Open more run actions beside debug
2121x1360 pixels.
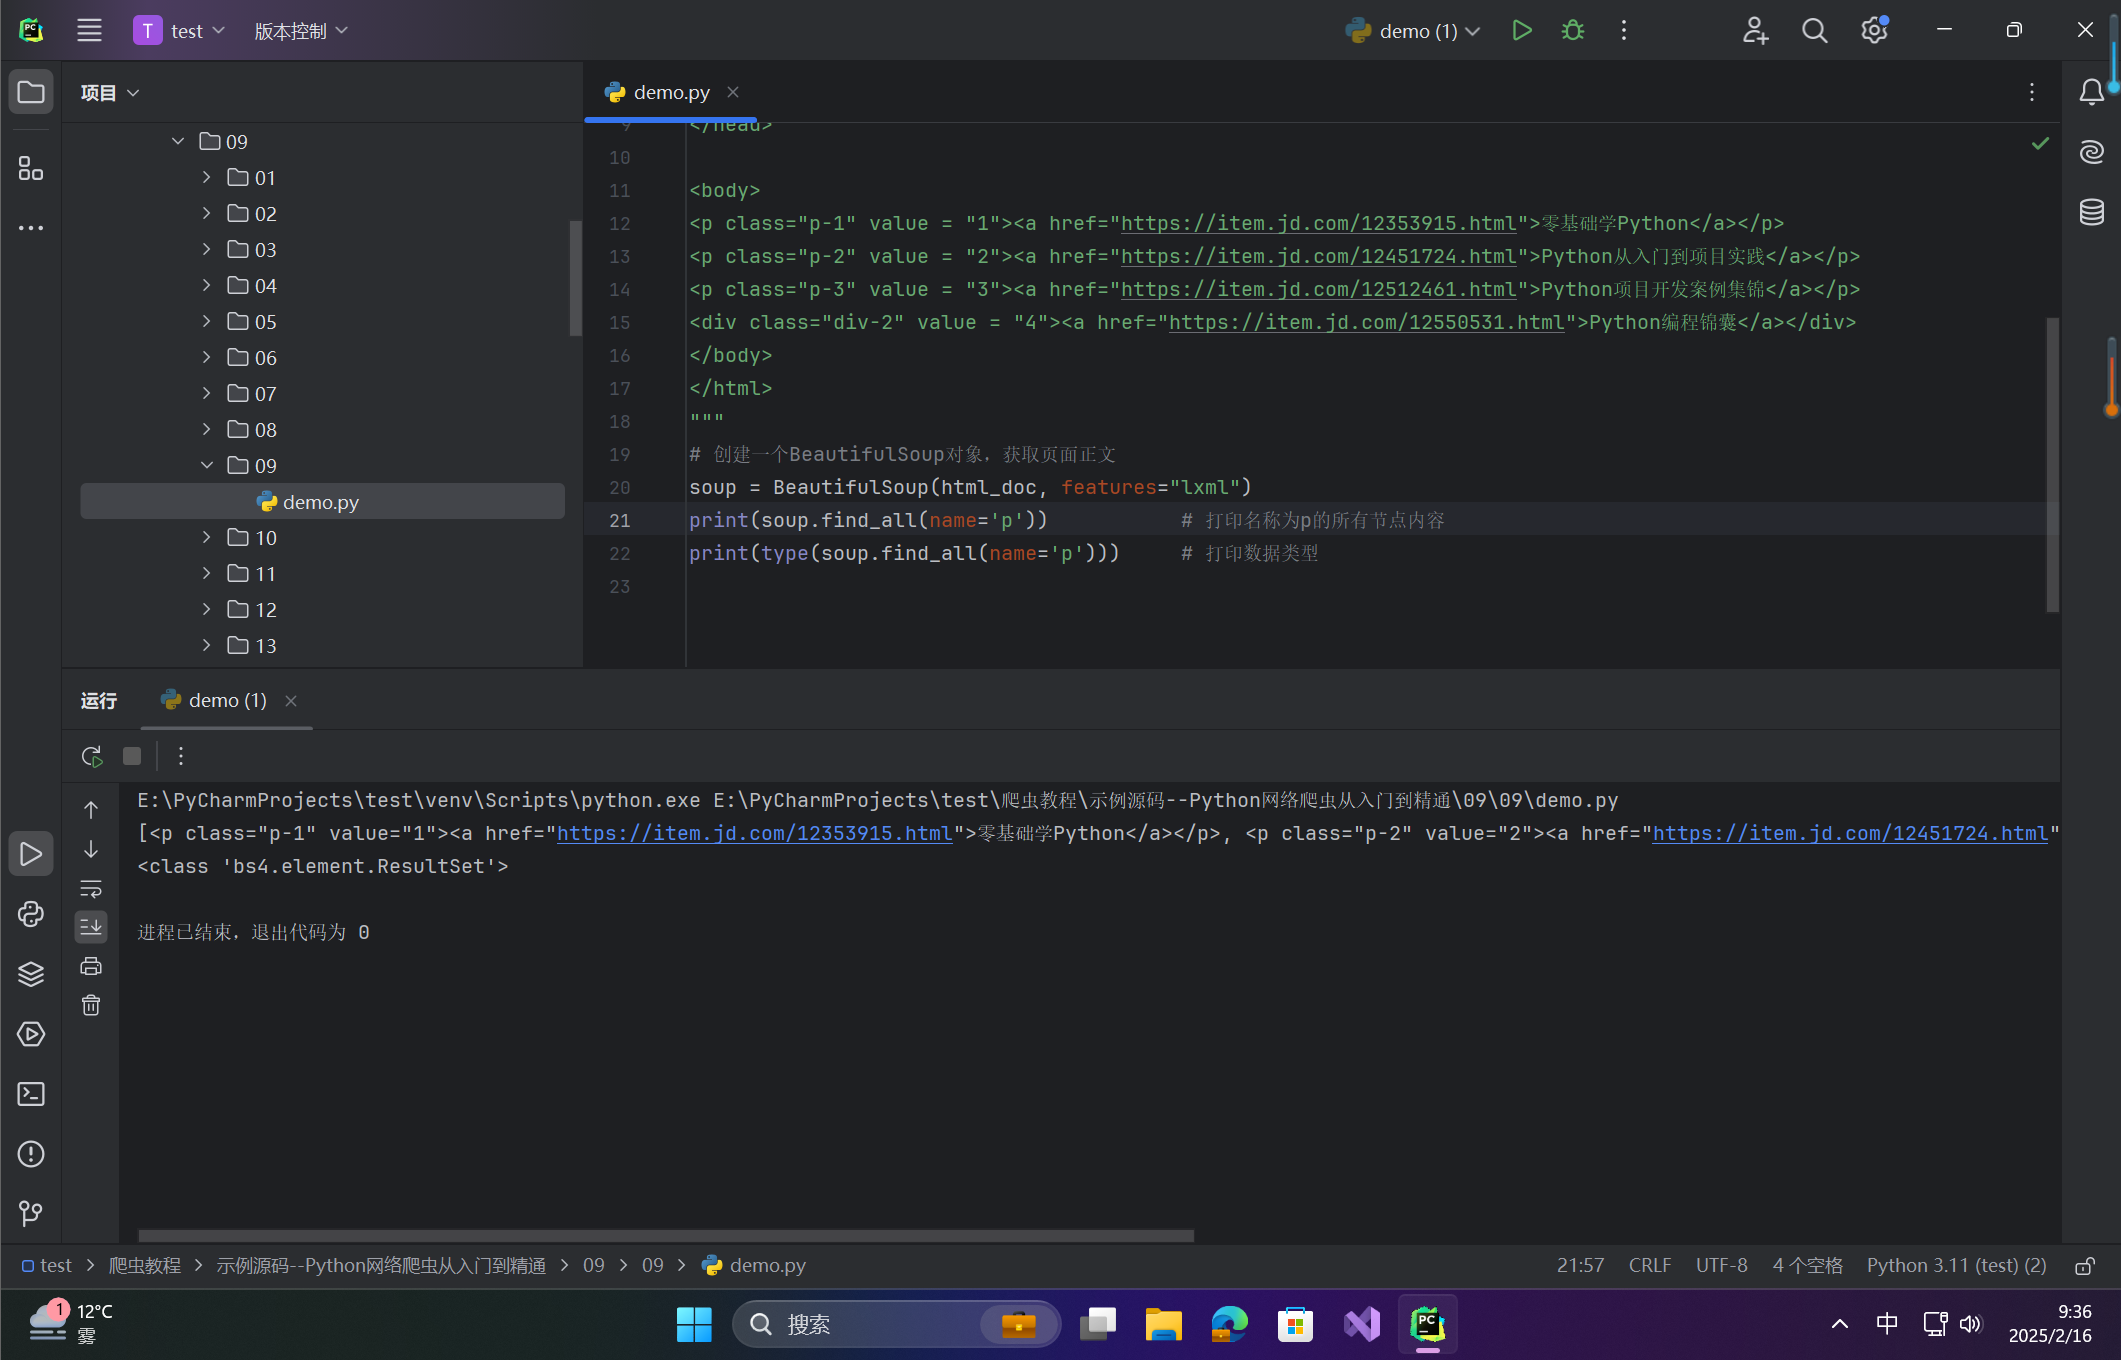coord(1624,30)
